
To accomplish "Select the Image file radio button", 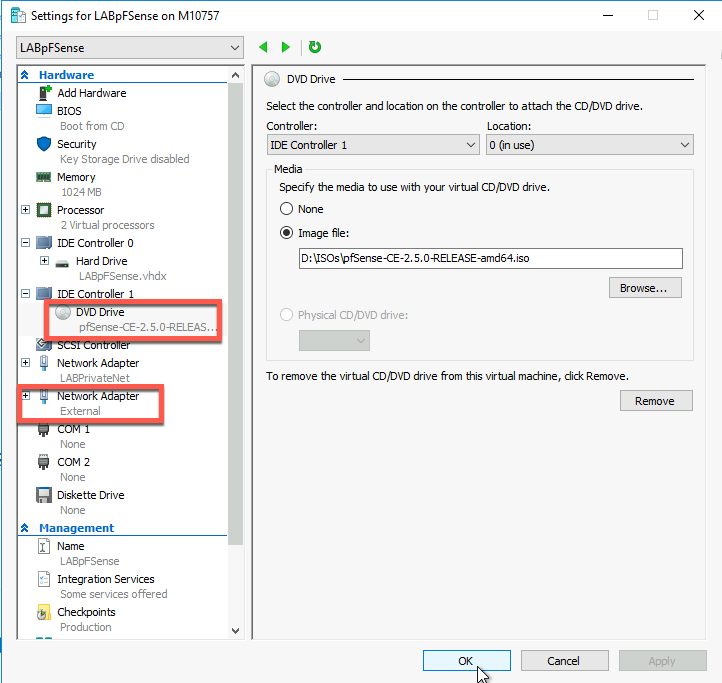I will click(x=286, y=233).
